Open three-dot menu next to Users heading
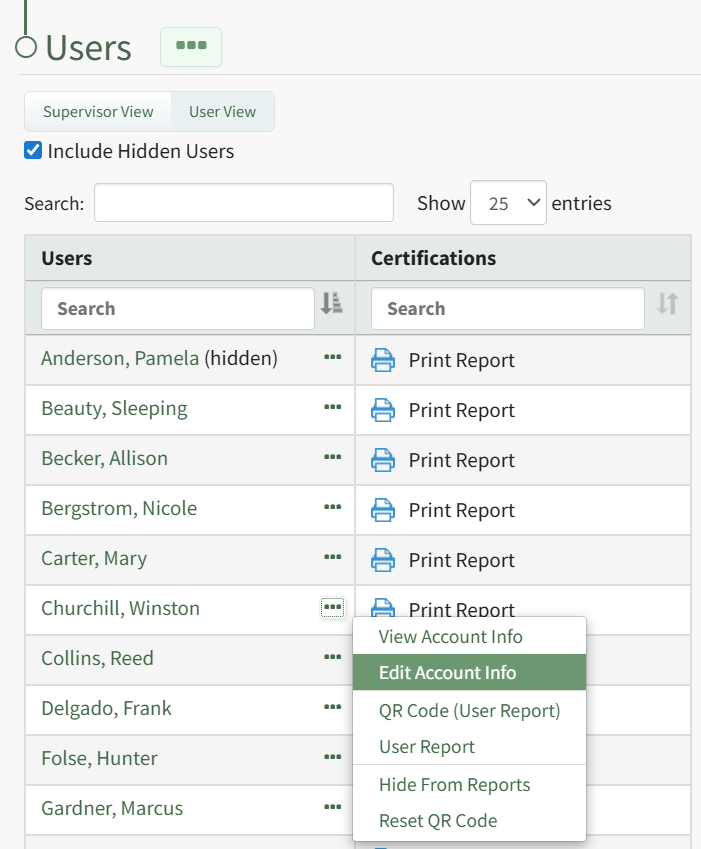 [x=191, y=47]
